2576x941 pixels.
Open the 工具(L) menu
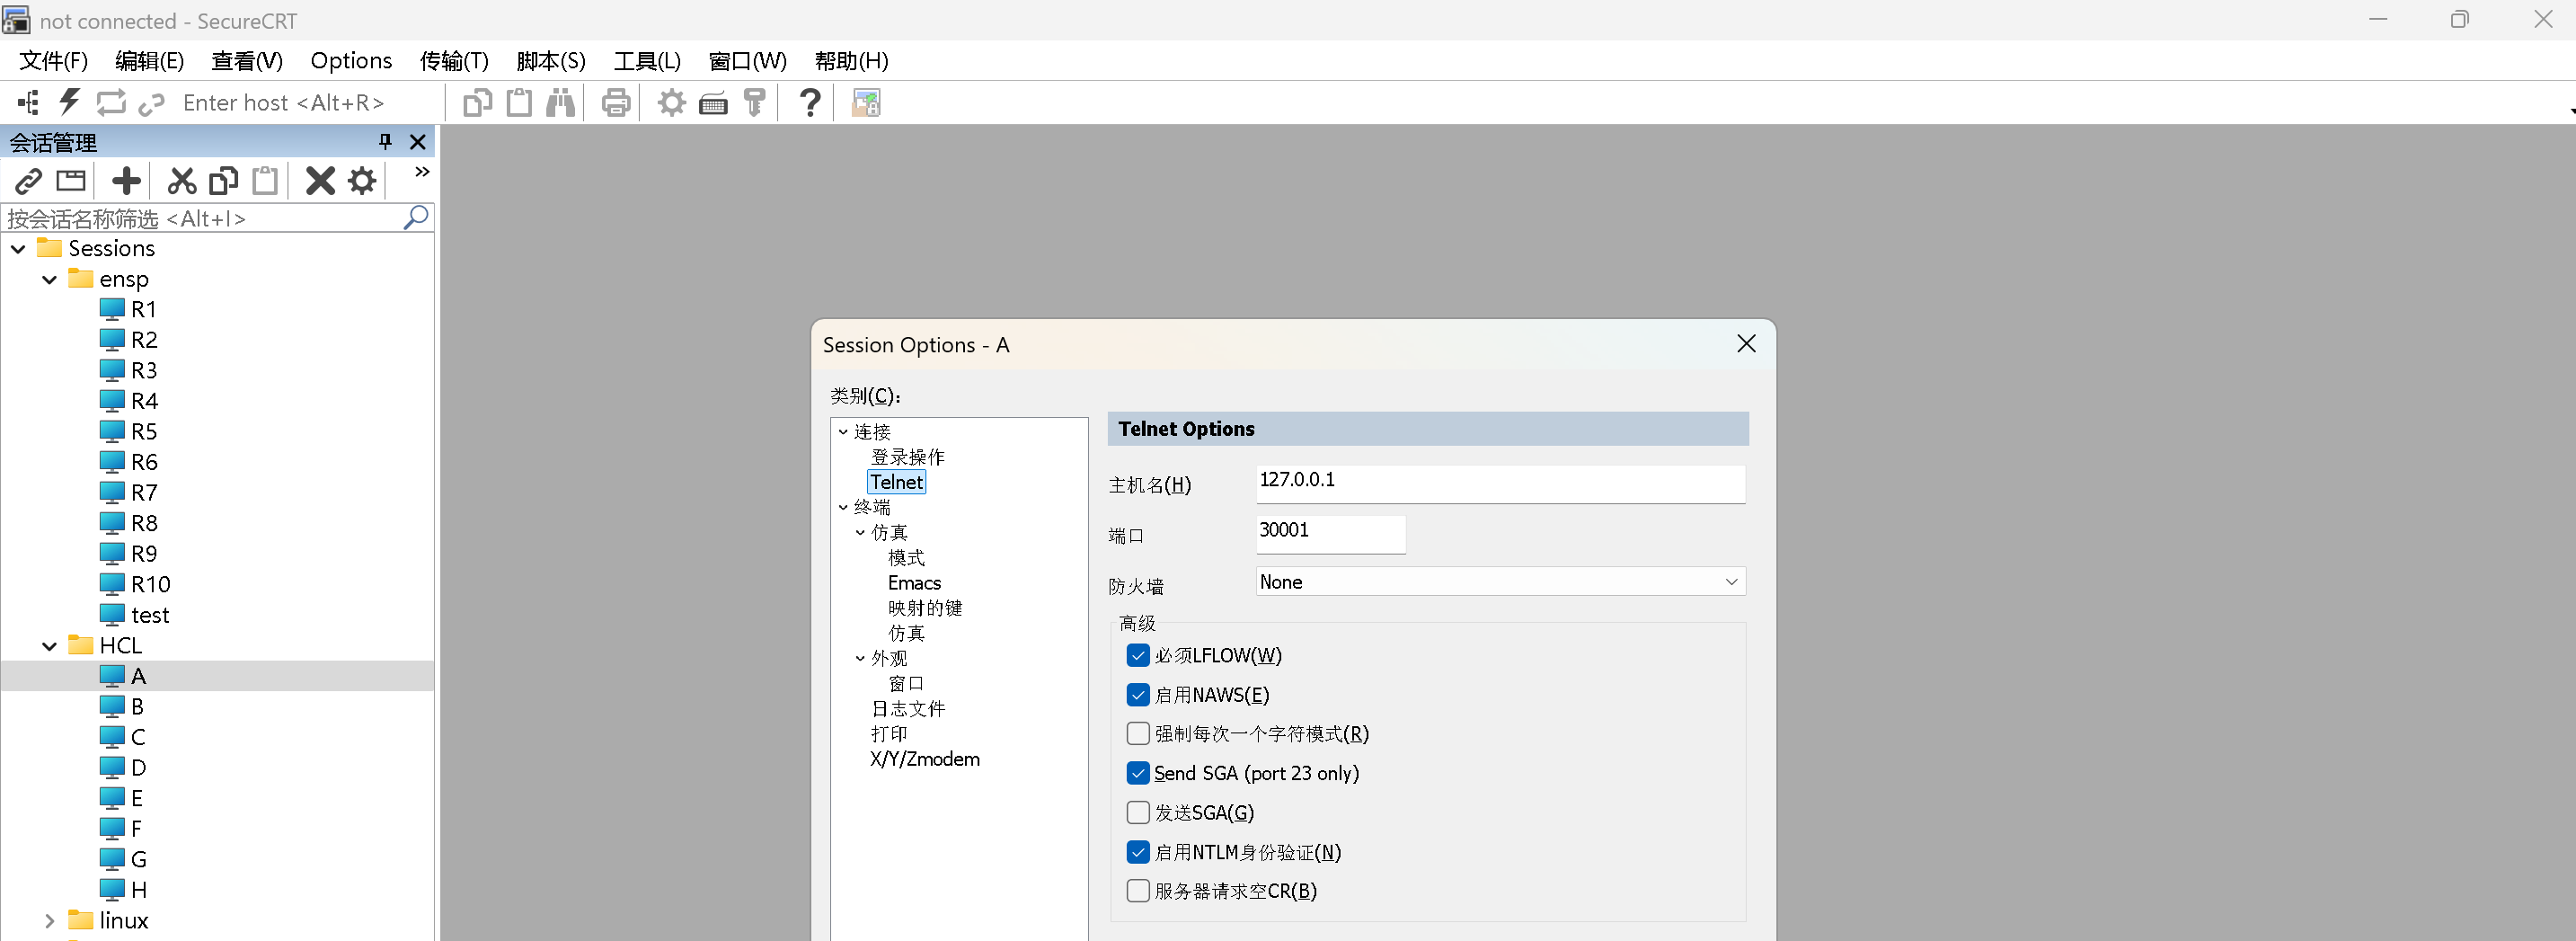(647, 61)
